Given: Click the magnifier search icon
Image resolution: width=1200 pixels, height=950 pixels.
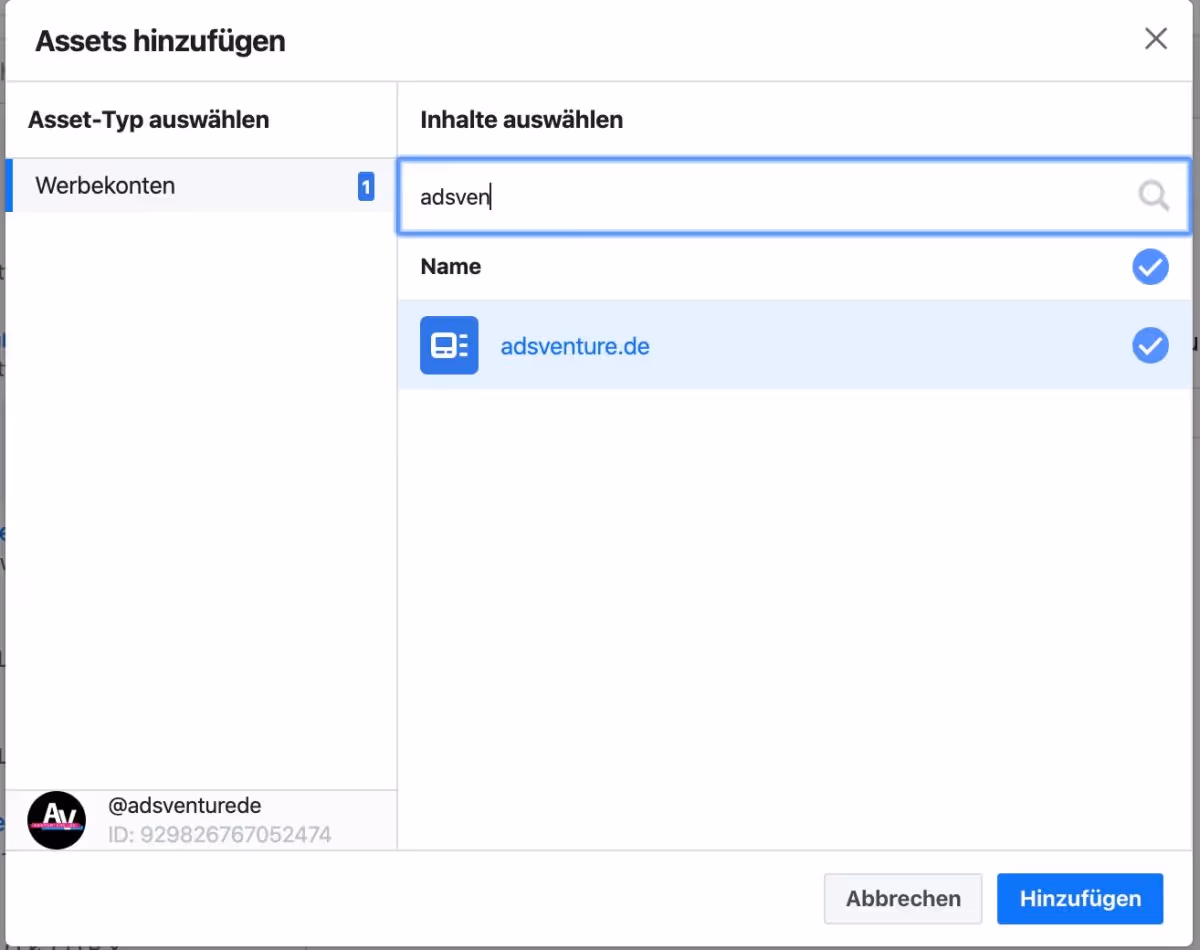Looking at the screenshot, I should [x=1153, y=197].
